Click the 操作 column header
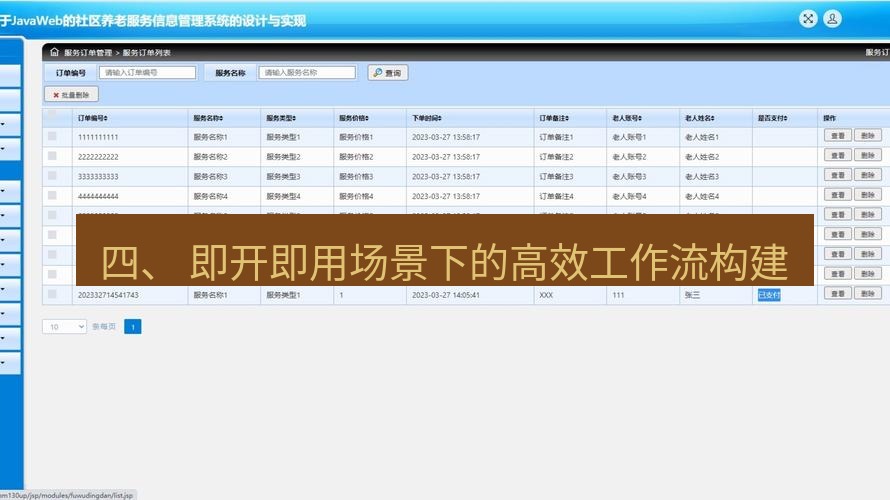Viewport: 890px width, 500px height. [x=829, y=118]
